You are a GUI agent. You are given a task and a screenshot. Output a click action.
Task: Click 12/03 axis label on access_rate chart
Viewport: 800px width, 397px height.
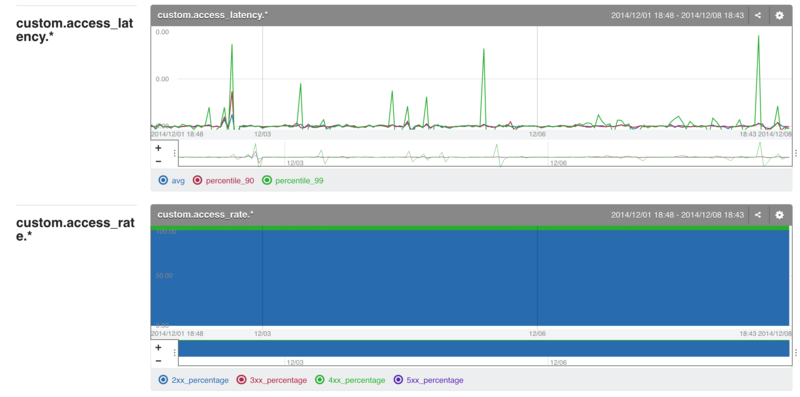click(262, 333)
